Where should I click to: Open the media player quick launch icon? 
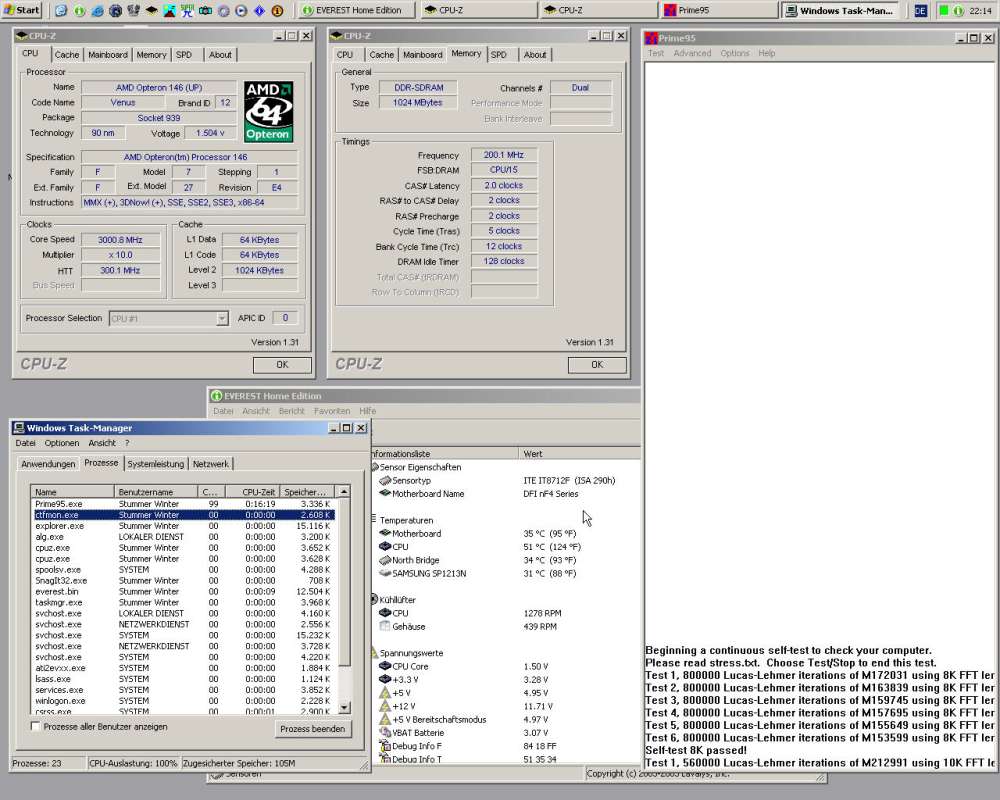241,11
